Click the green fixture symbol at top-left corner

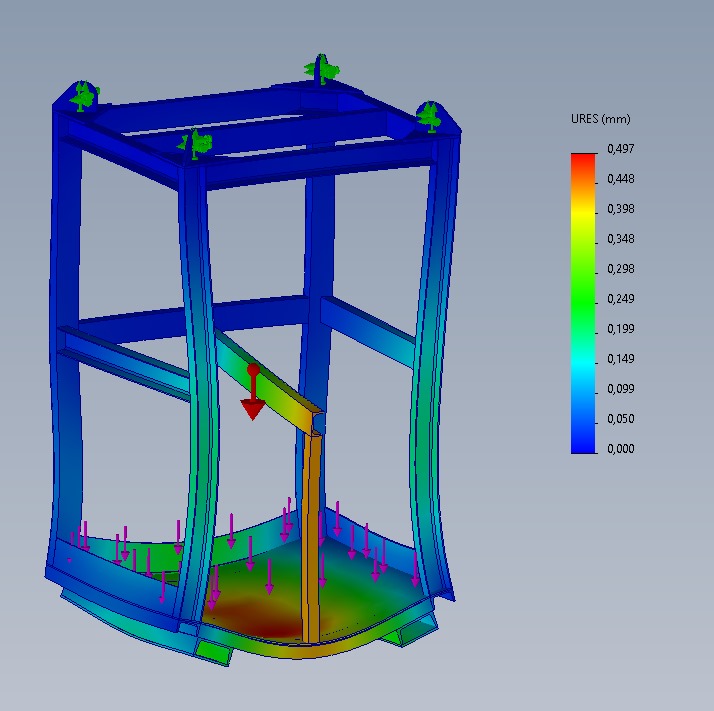84,97
